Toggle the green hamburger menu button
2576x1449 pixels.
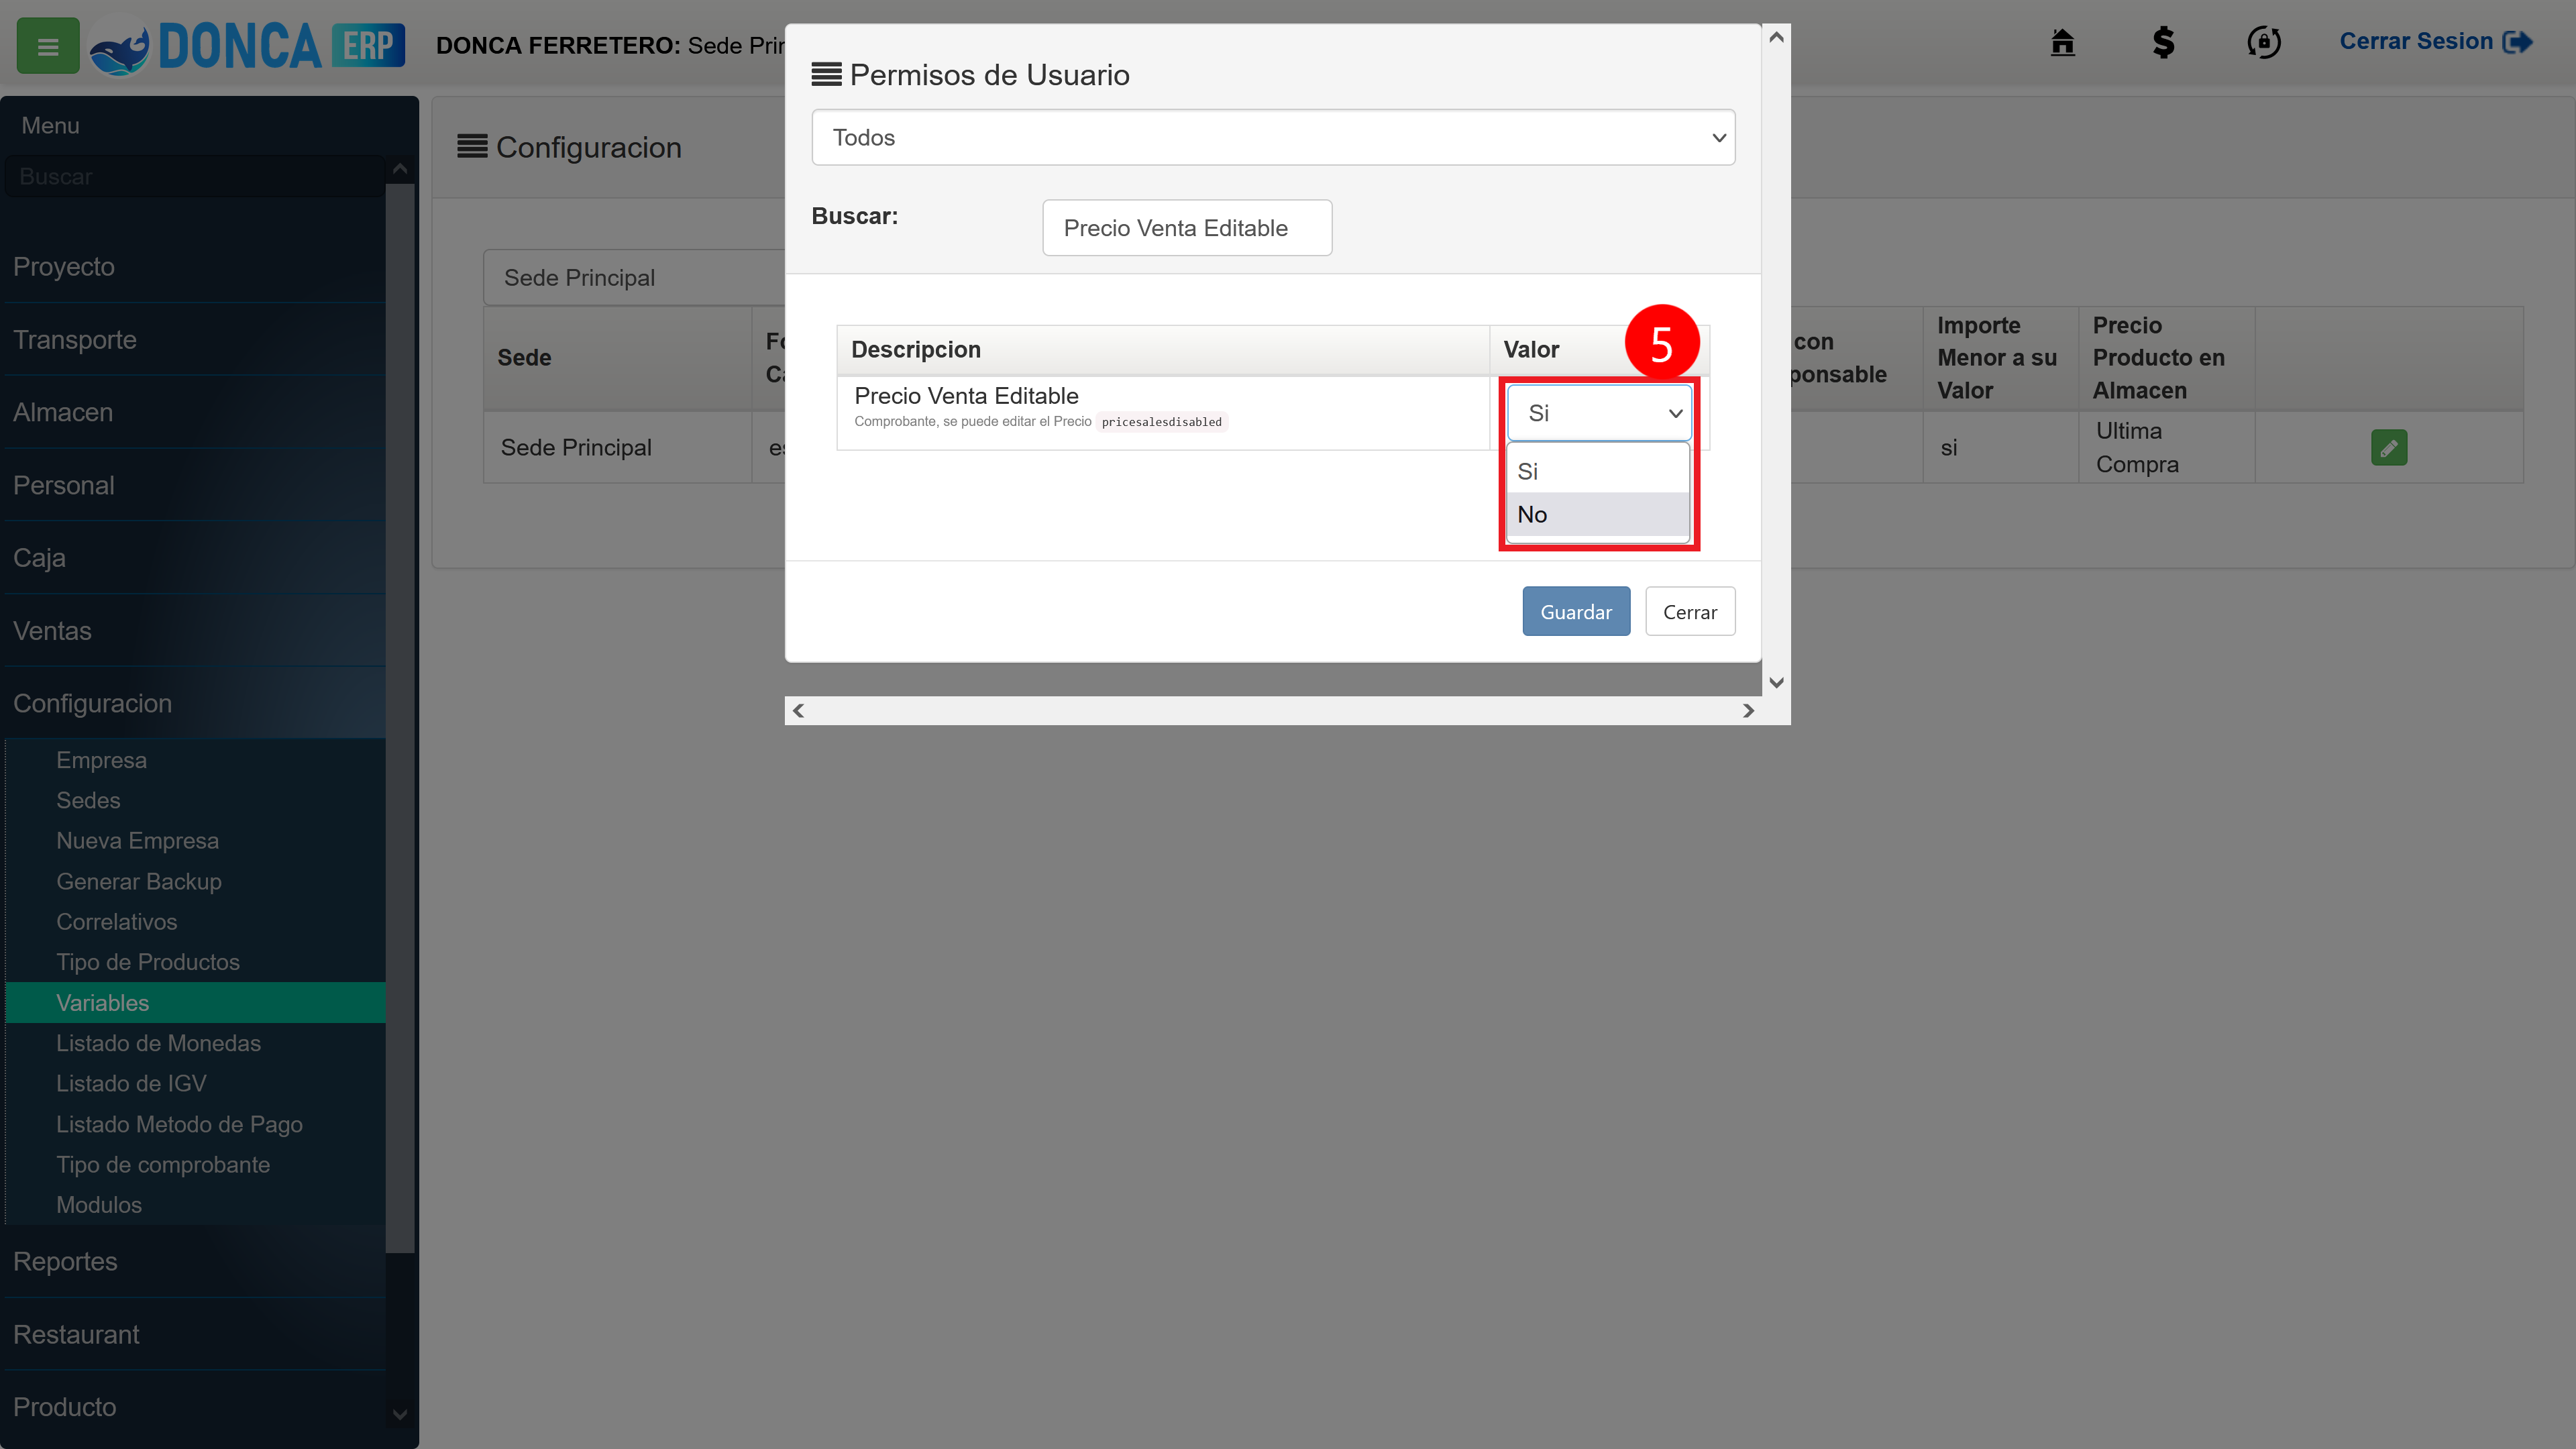(x=48, y=46)
